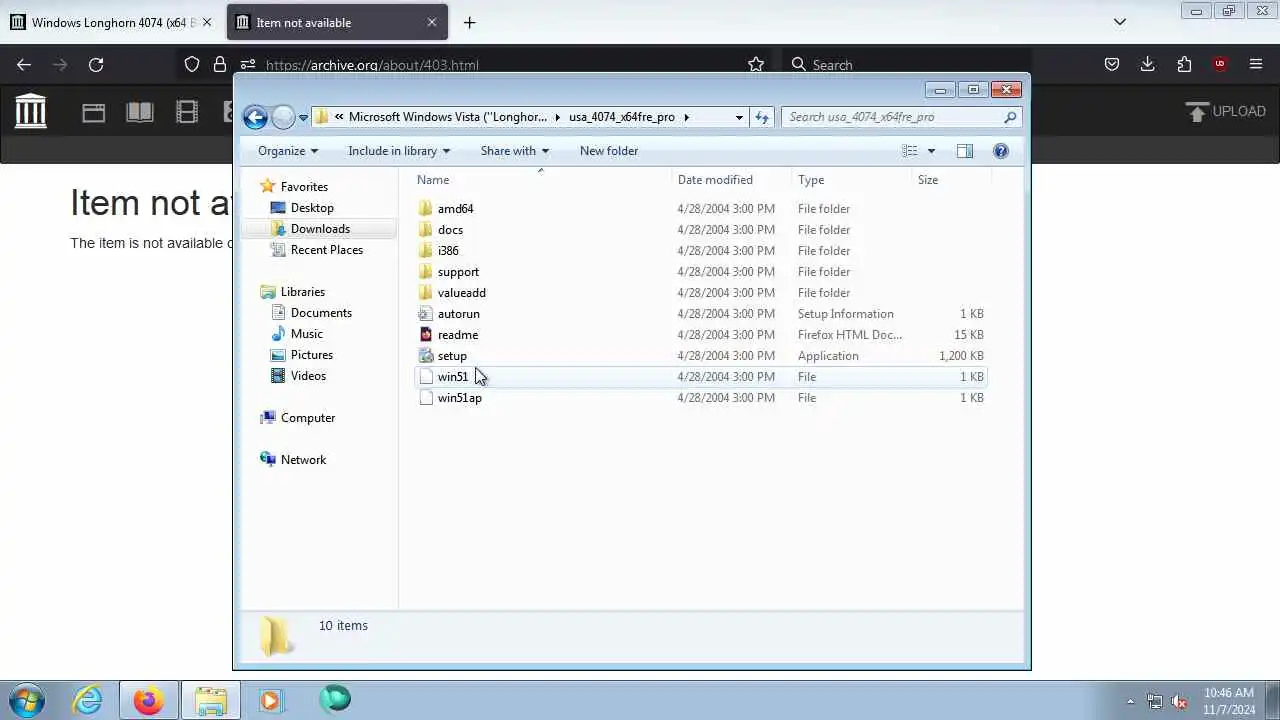Switch to the Windows Longhorn 4074 browser tab
Viewport: 1280px width, 720px height.
[111, 22]
